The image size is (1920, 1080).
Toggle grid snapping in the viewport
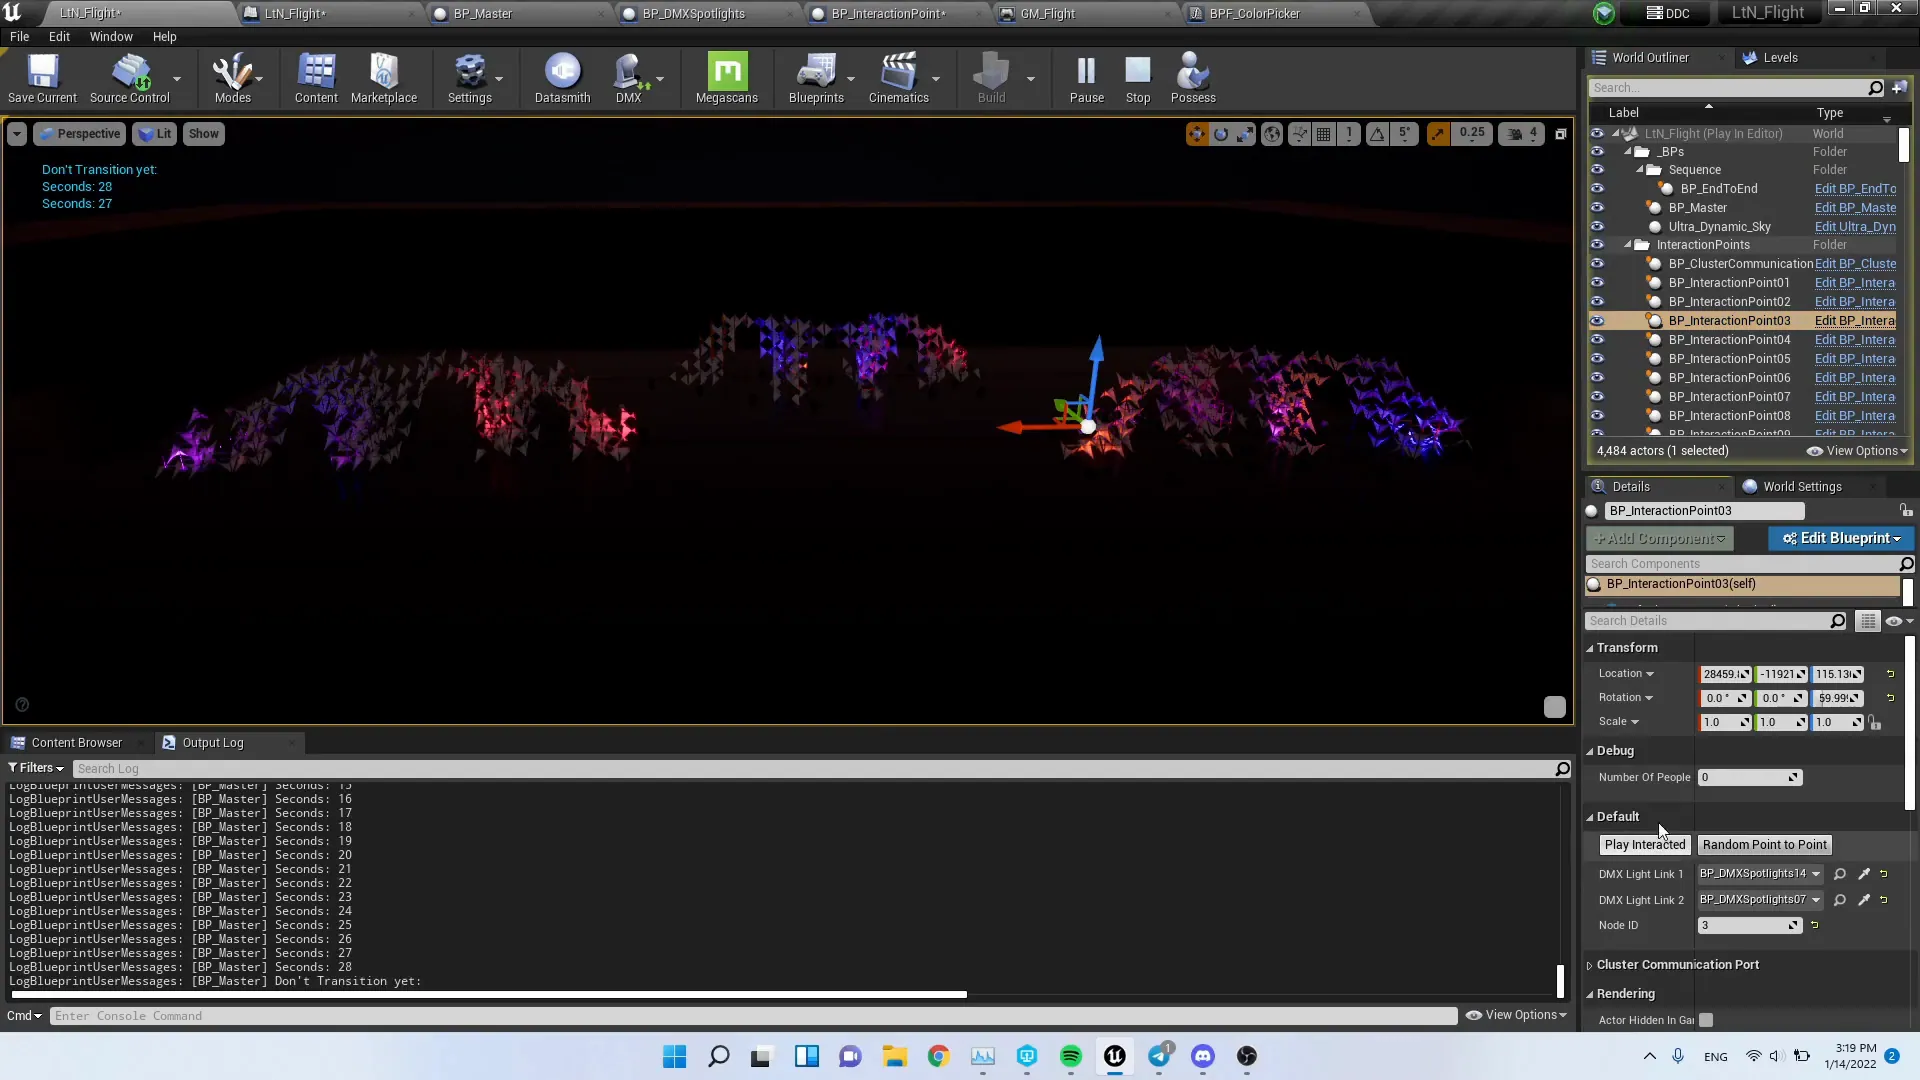click(x=1324, y=134)
